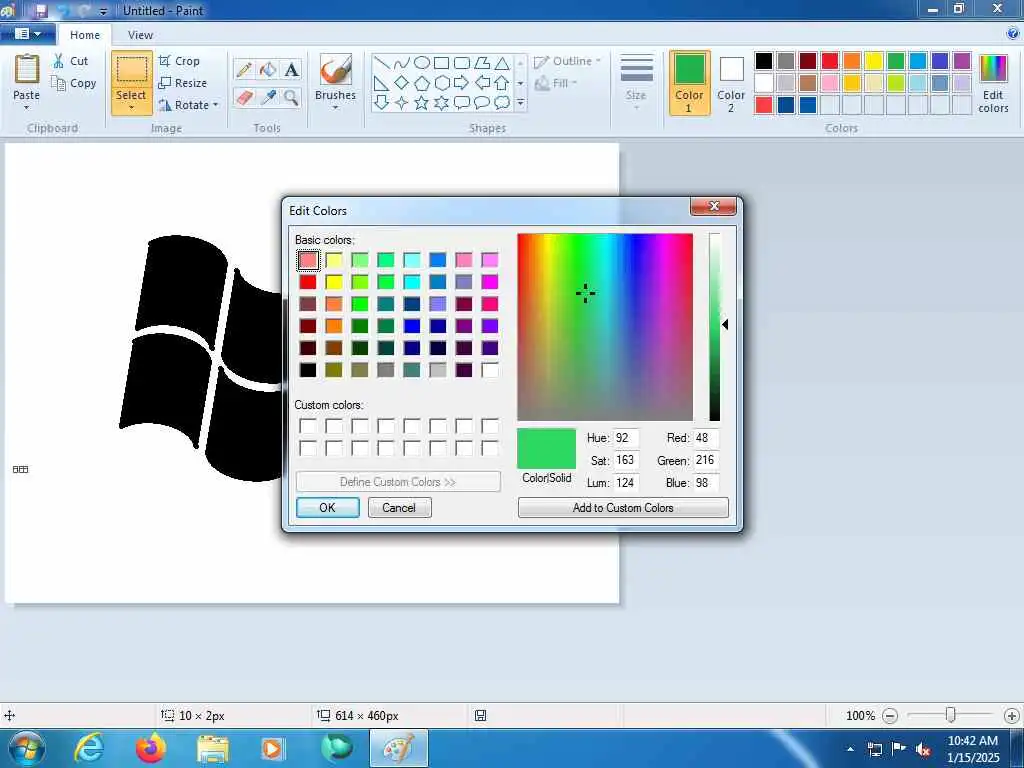Click the Paste clipboard icon
The height and width of the screenshot is (768, 1024).
tap(27, 69)
